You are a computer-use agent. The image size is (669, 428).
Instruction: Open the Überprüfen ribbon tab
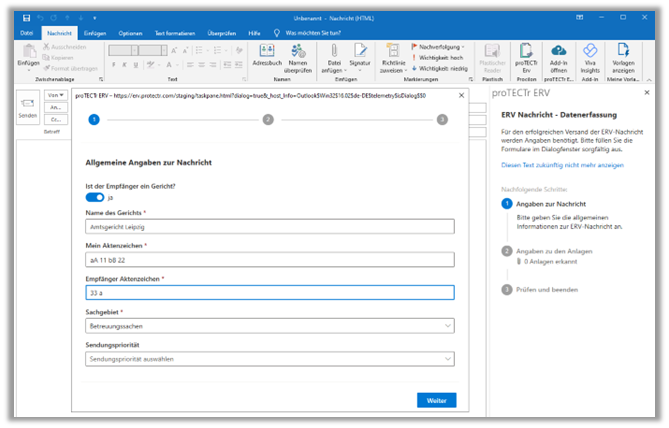pos(221,33)
